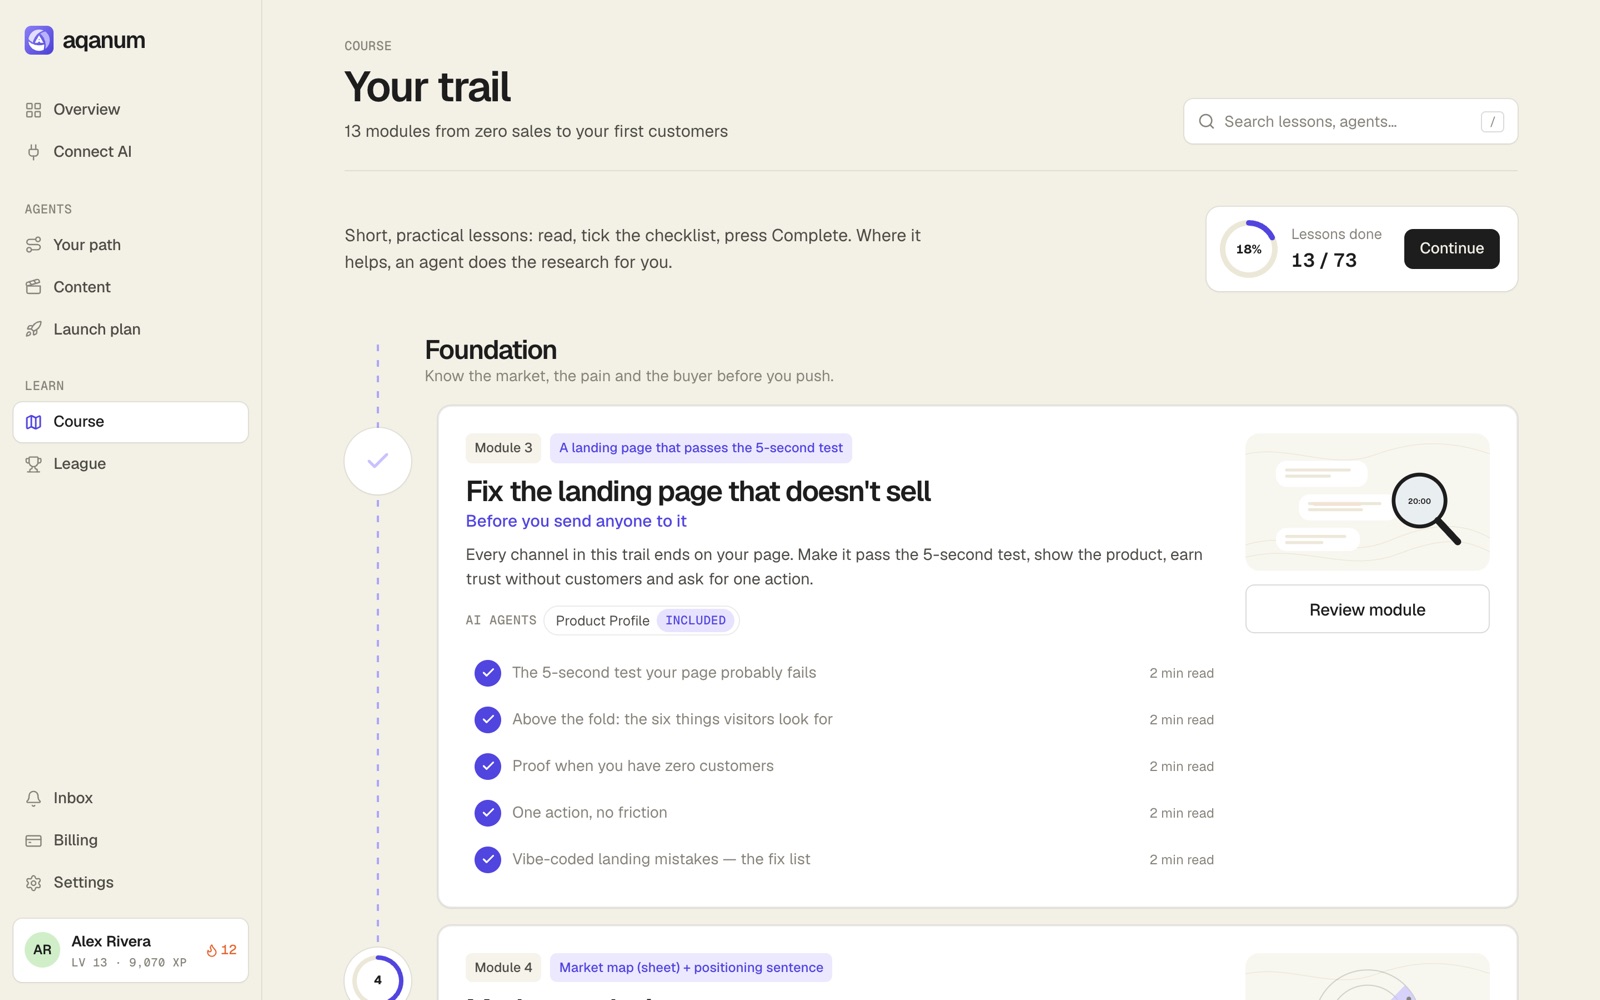Toggle check for 'Above the fold' lesson
The image size is (1600, 1000).
488,719
